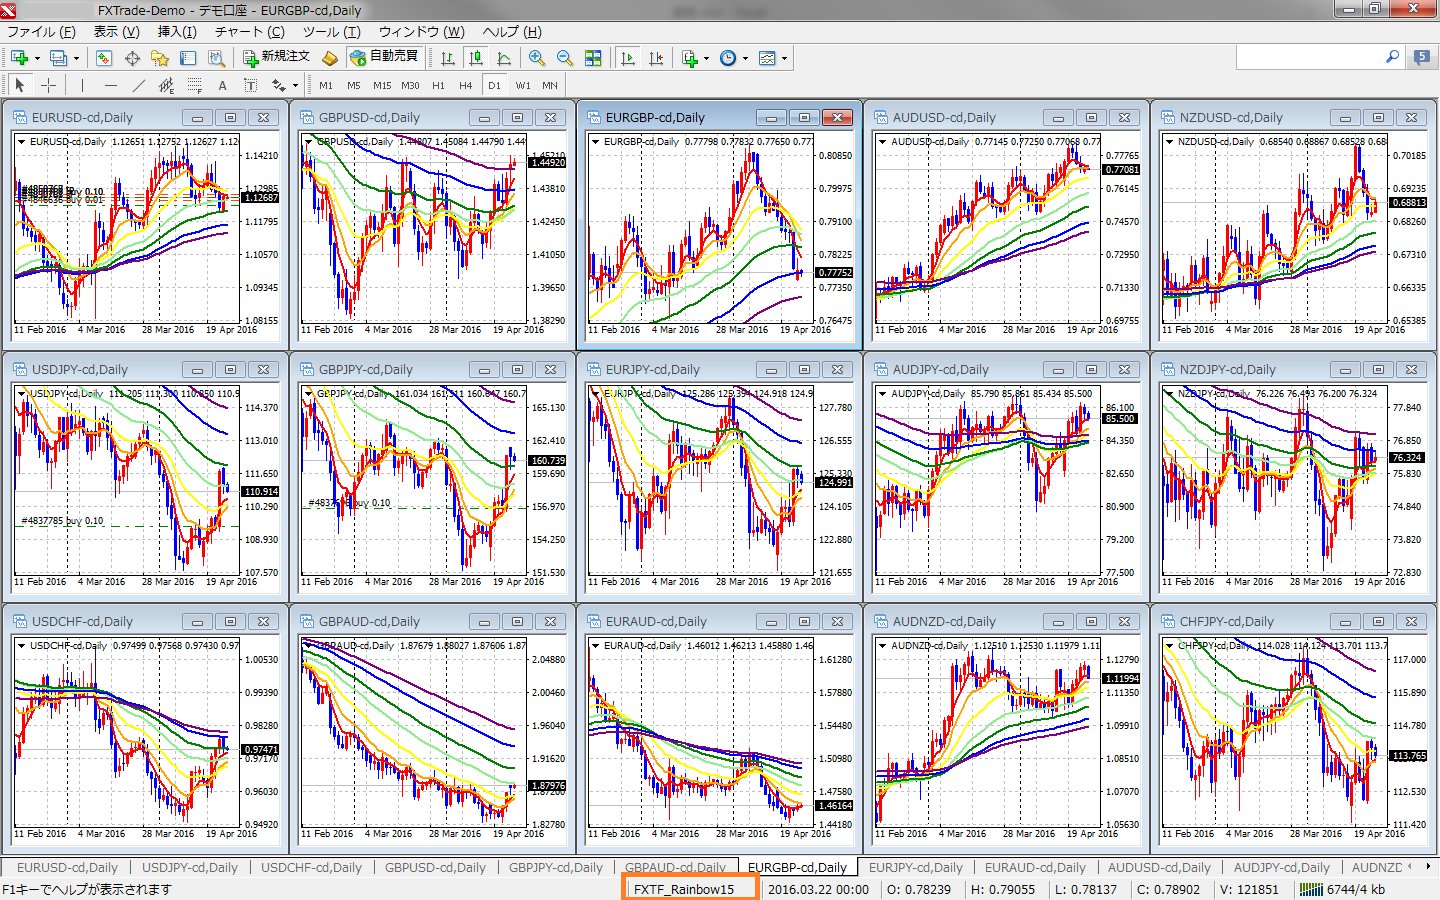Expand the indicators list dropdown arrow

coord(706,58)
